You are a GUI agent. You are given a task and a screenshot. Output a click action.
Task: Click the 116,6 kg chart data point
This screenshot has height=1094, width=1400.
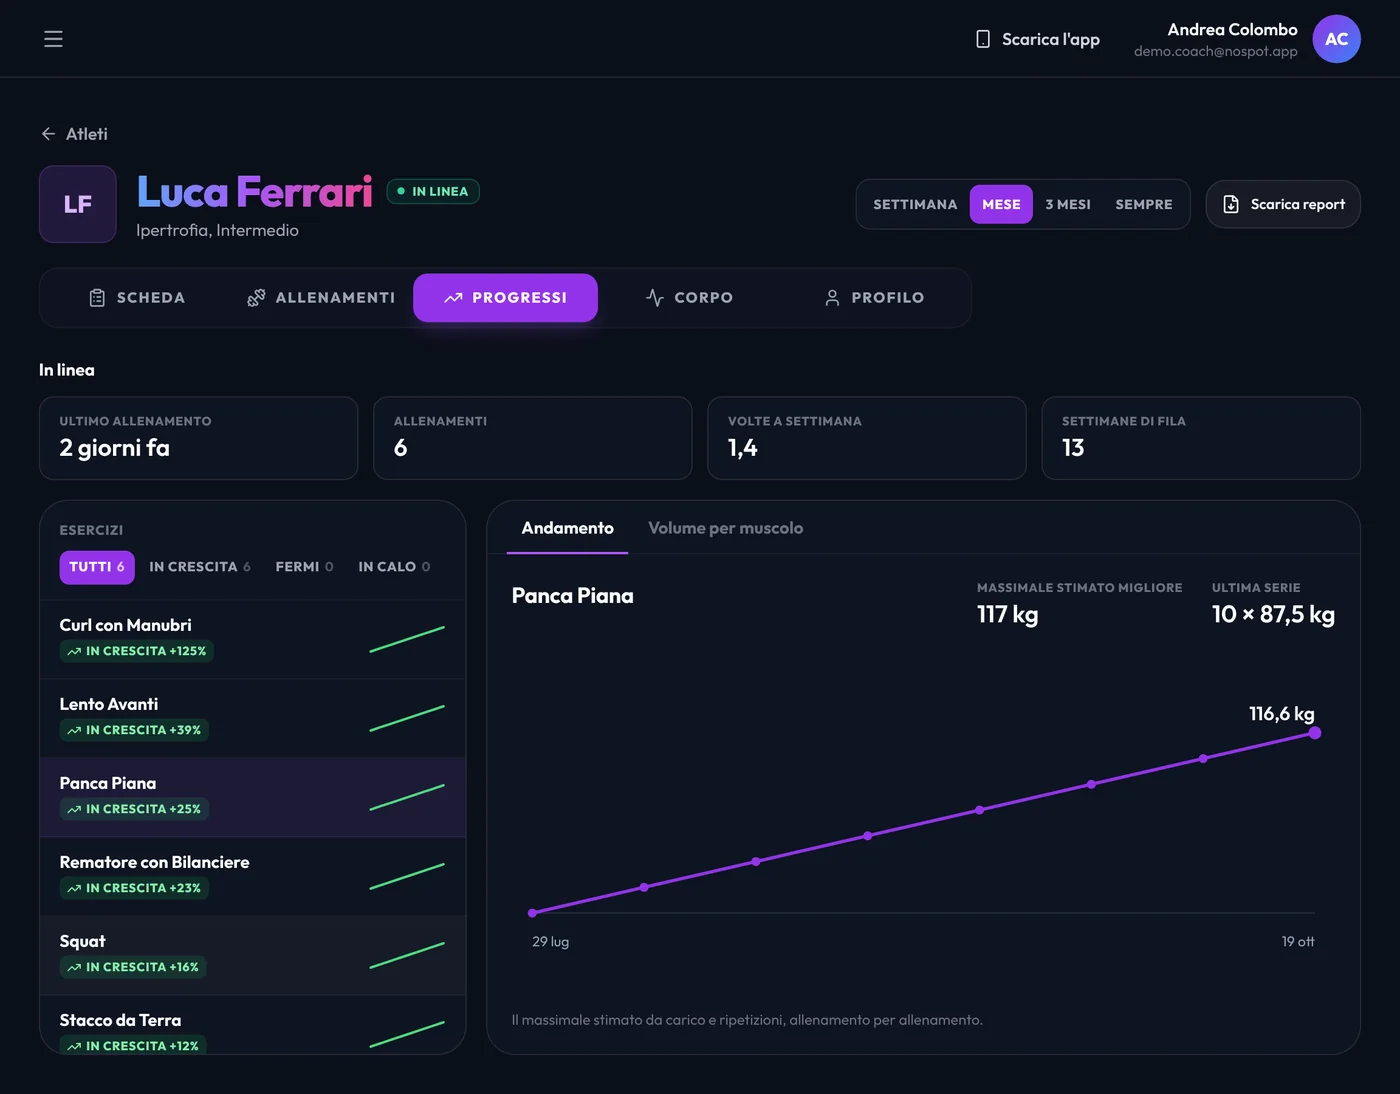tap(1315, 733)
